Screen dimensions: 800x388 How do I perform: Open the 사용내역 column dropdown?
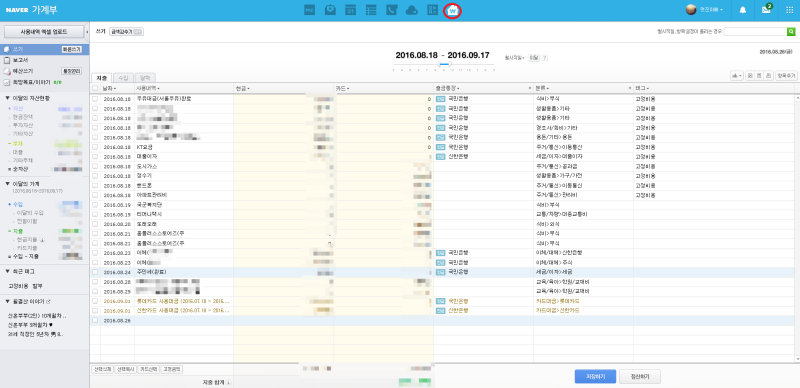tap(158, 89)
